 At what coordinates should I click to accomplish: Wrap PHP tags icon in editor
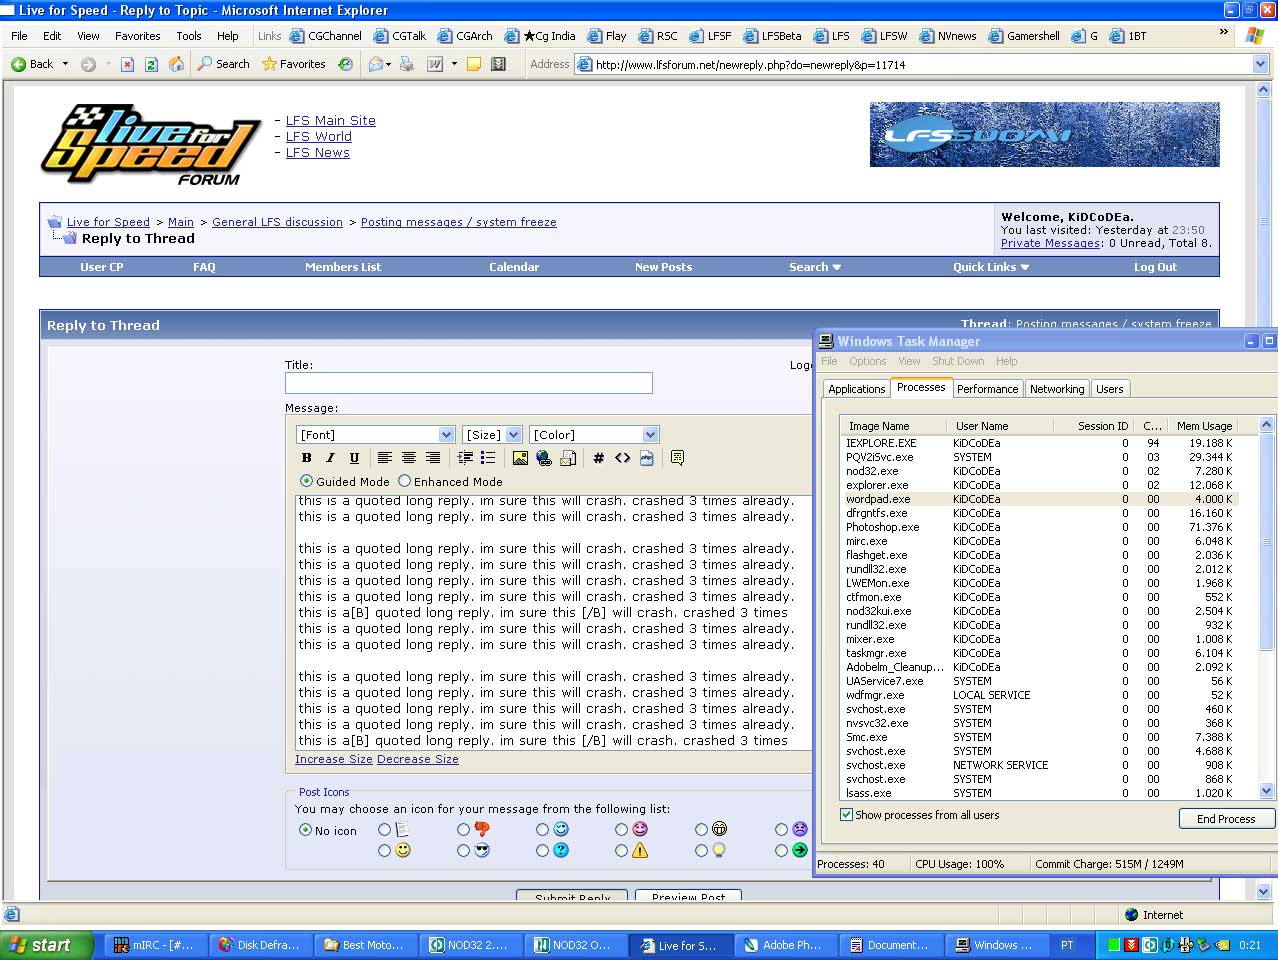point(646,458)
